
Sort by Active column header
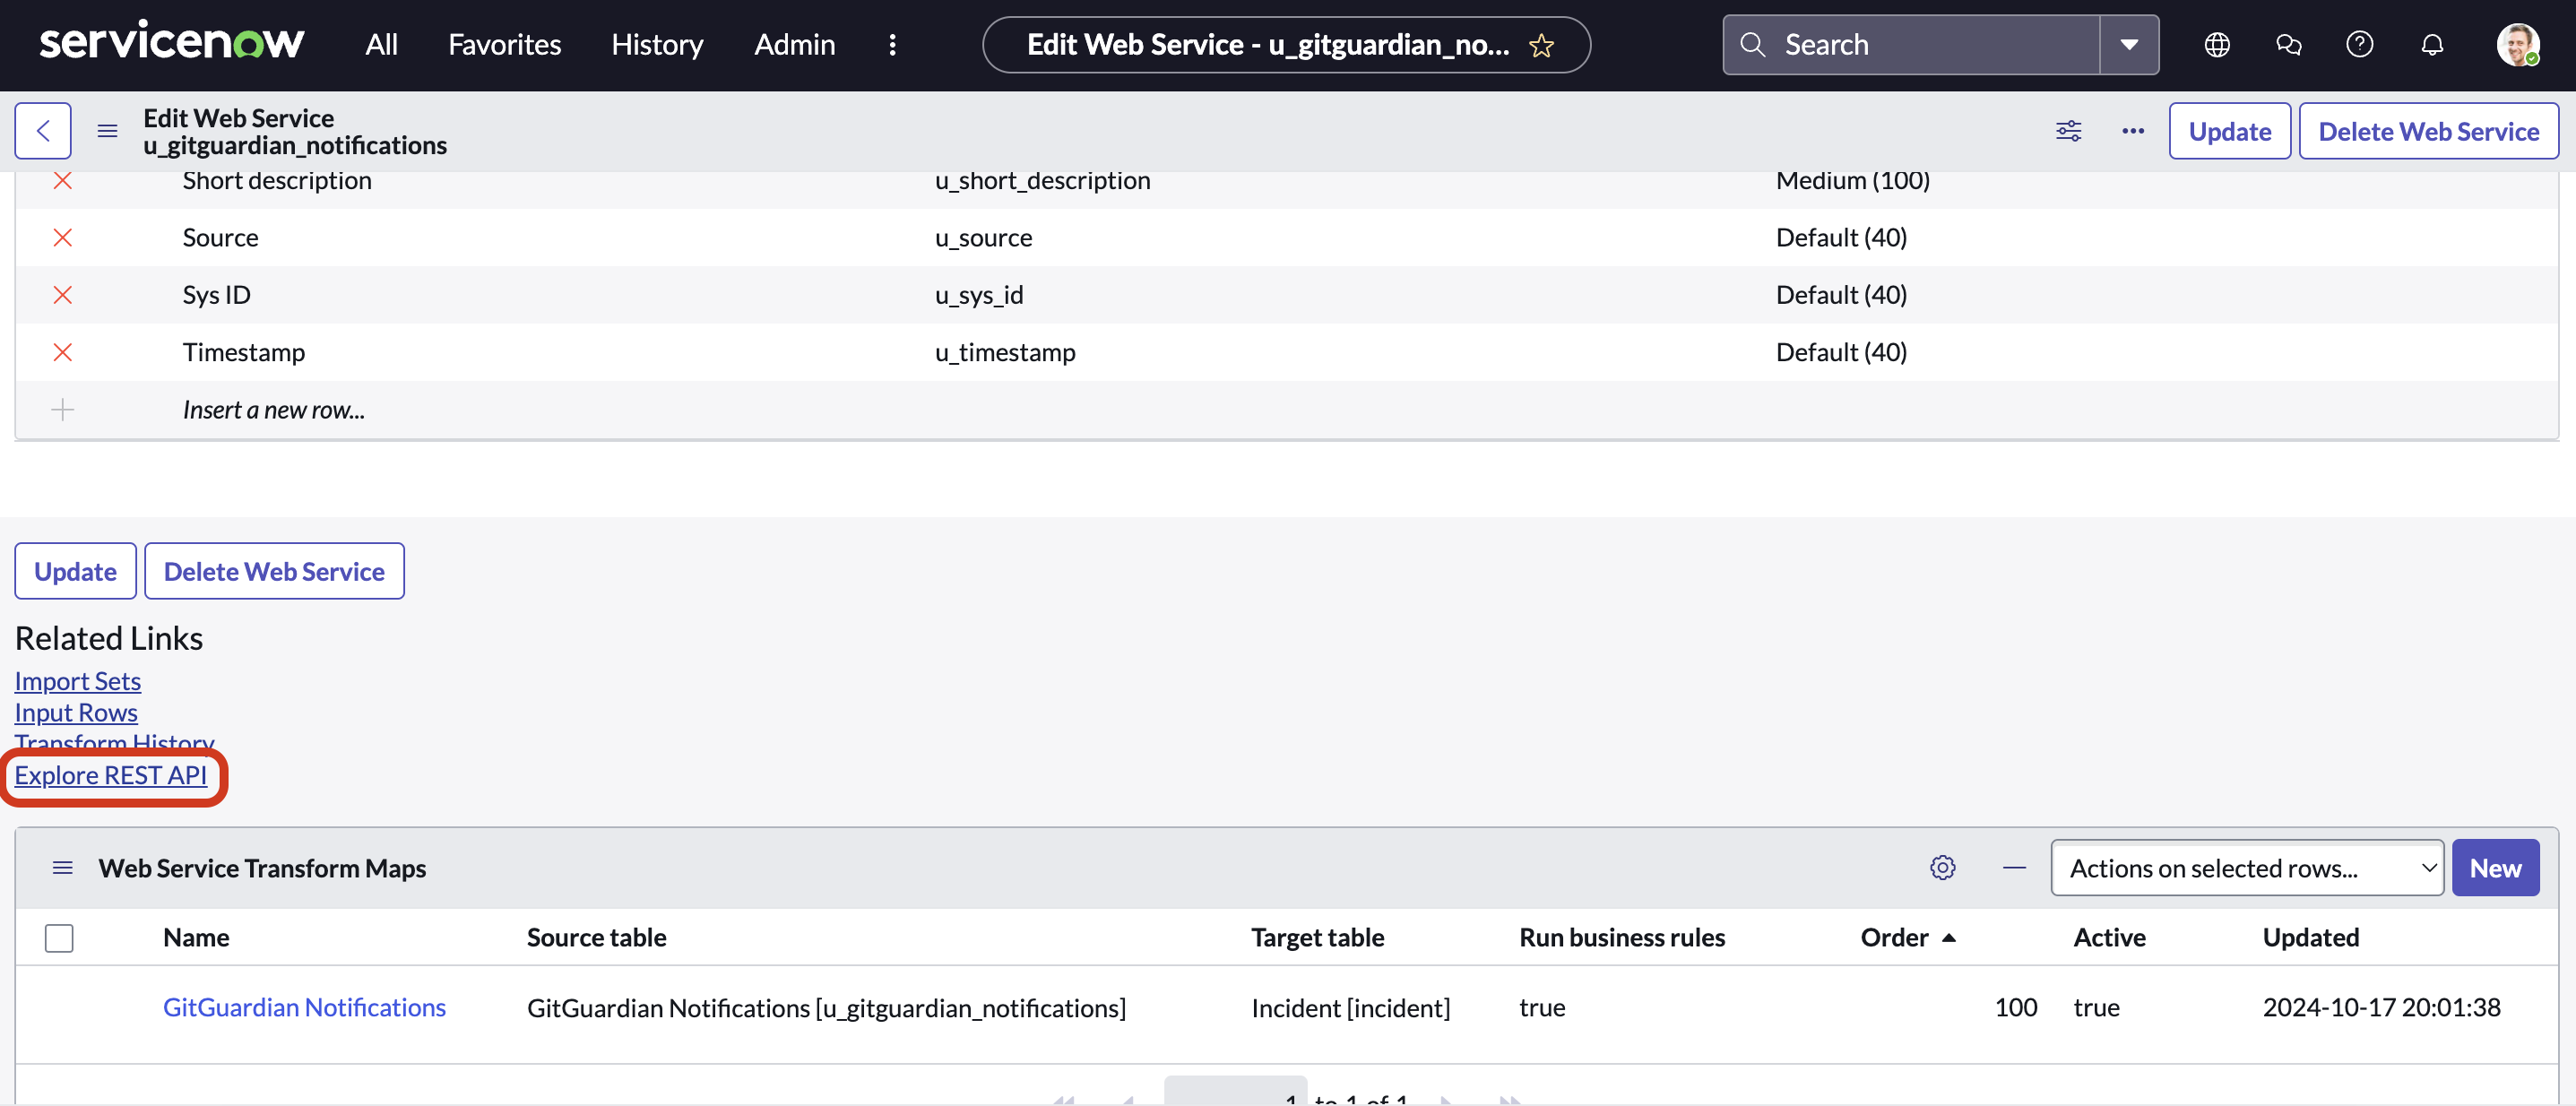(x=2109, y=938)
